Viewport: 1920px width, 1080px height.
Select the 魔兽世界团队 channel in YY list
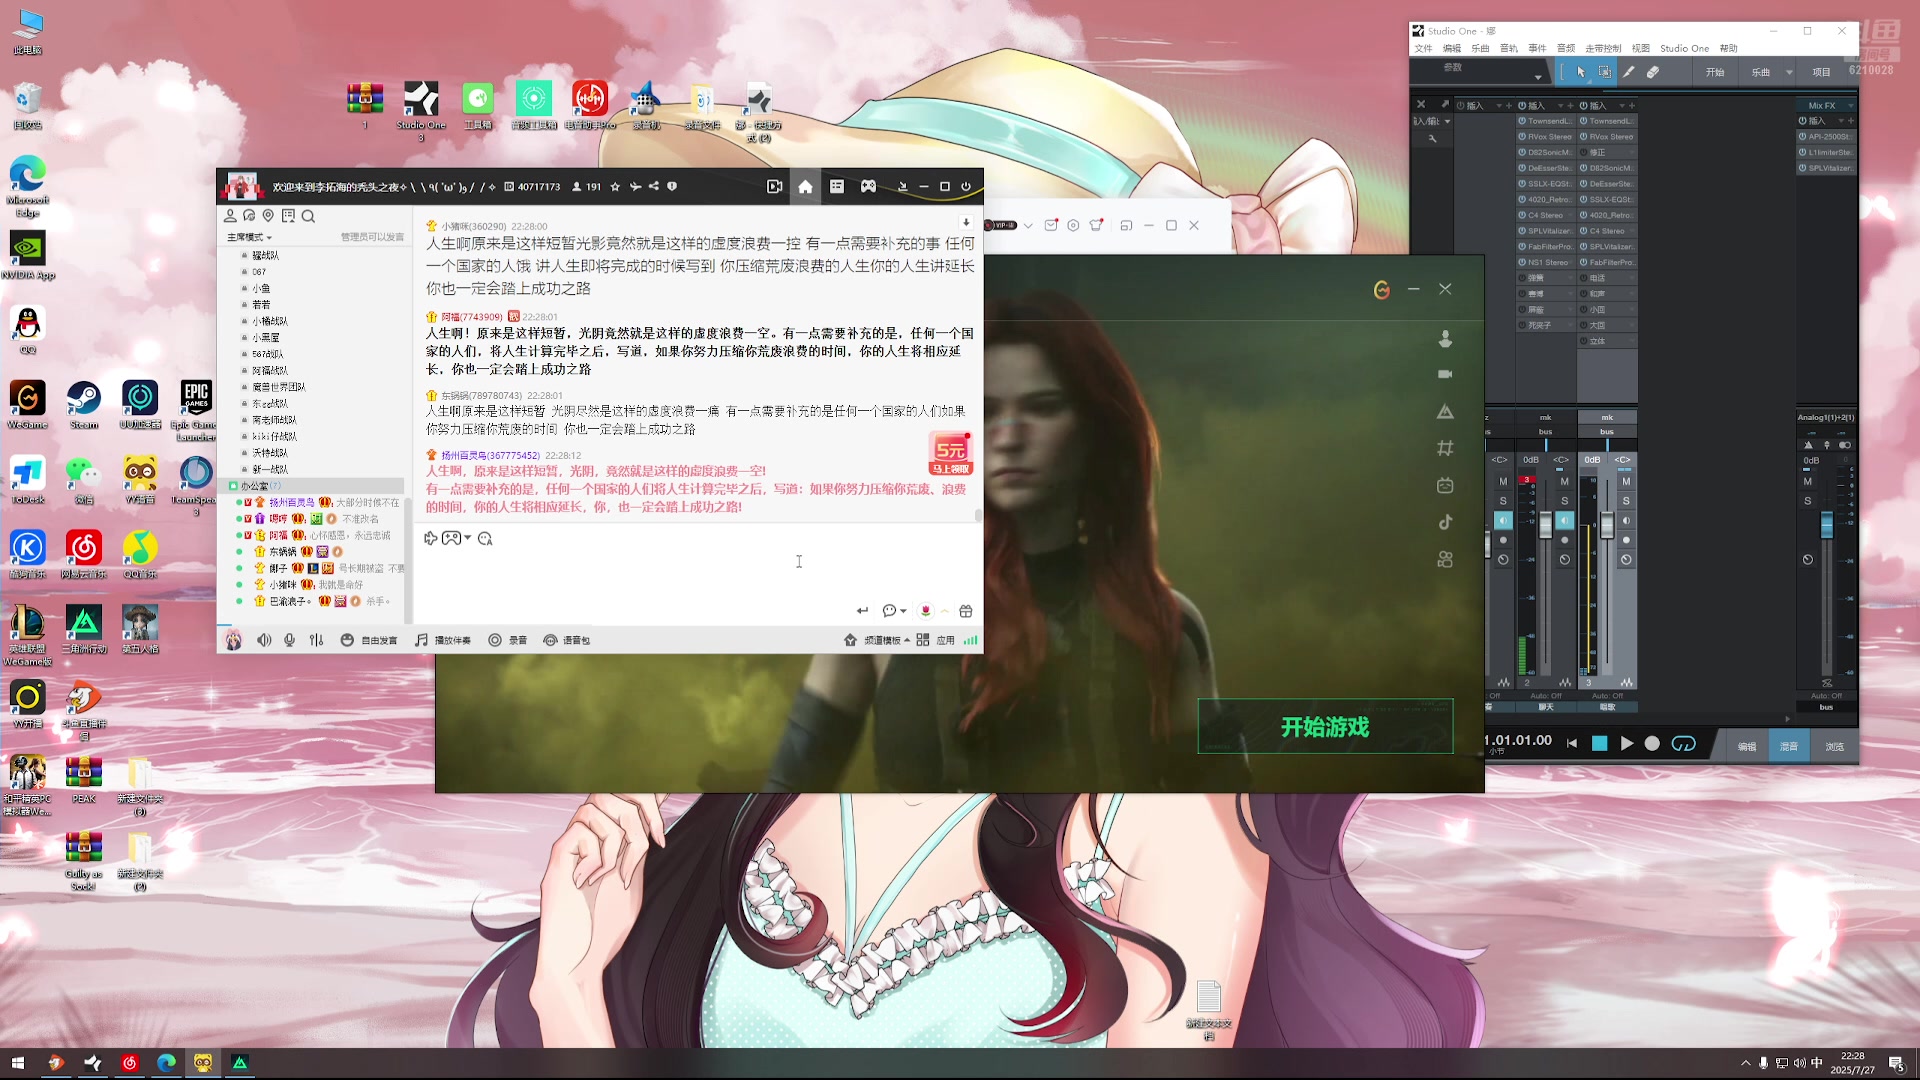tap(279, 387)
